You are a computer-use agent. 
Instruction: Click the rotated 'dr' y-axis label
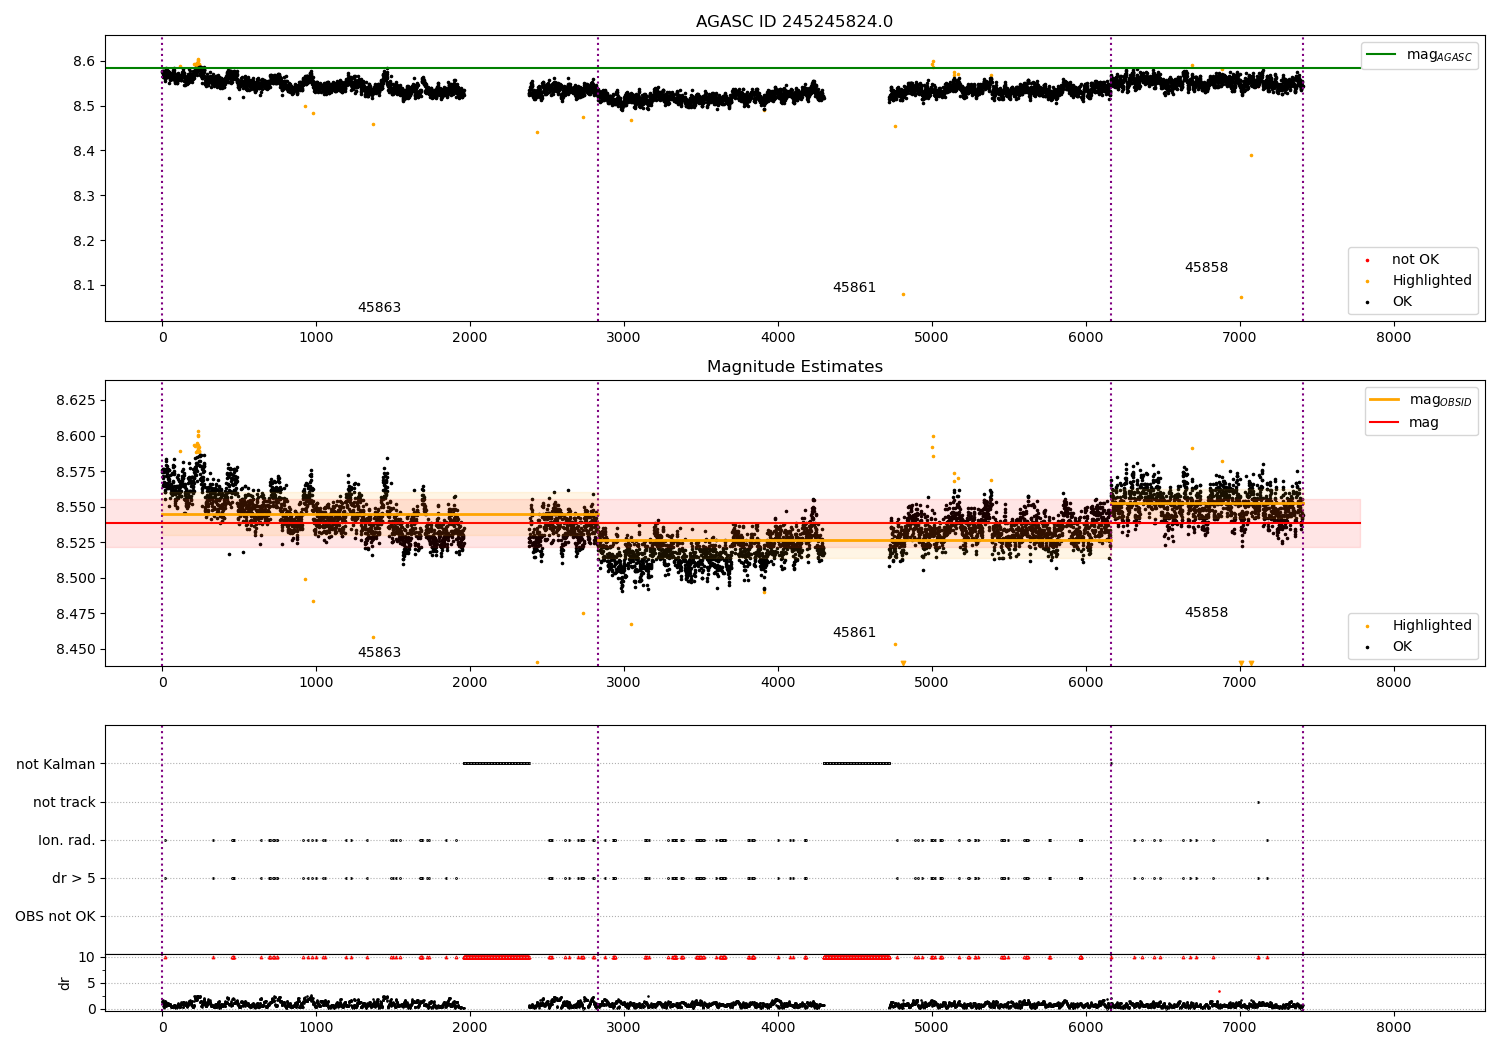(65, 983)
